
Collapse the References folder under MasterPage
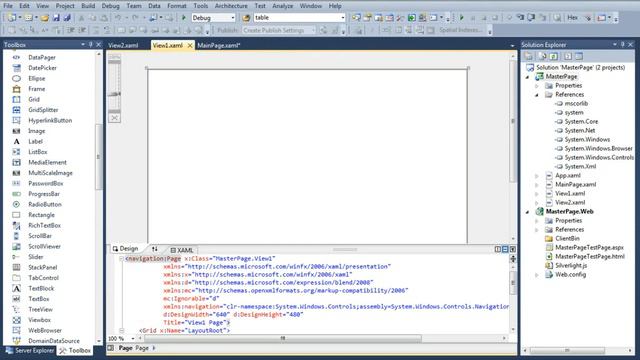point(537,95)
